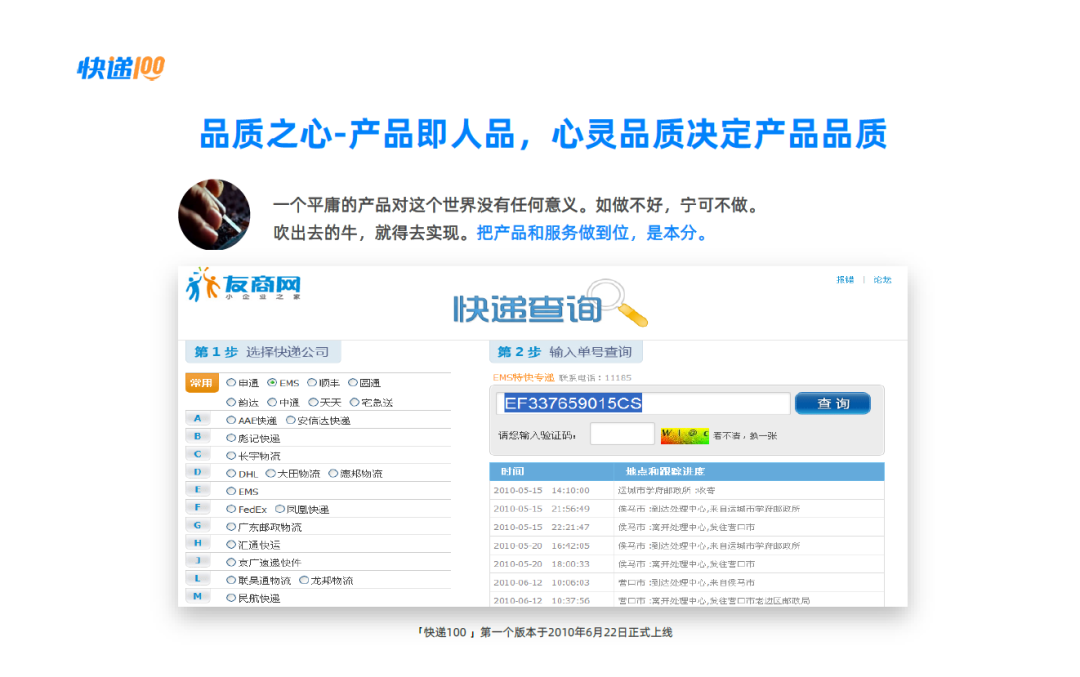
Task: Click the colorful captcha image
Action: pyautogui.click(x=685, y=435)
